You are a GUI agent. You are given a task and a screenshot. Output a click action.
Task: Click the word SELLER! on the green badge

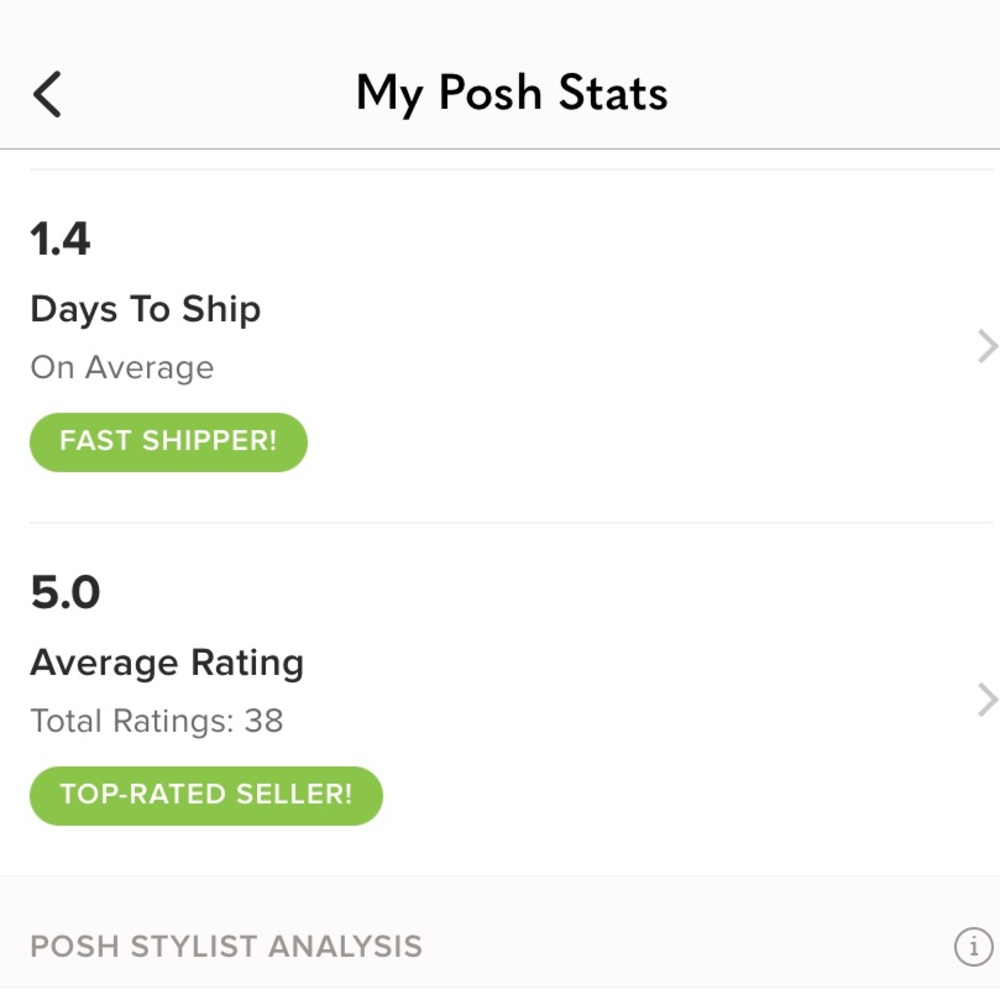click(x=294, y=795)
